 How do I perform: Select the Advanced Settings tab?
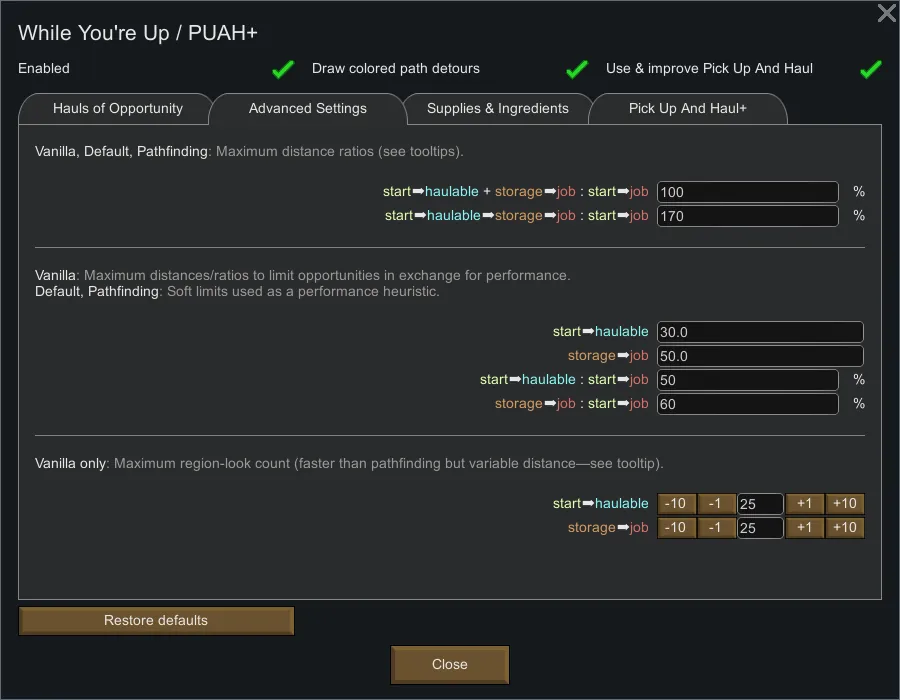(307, 109)
